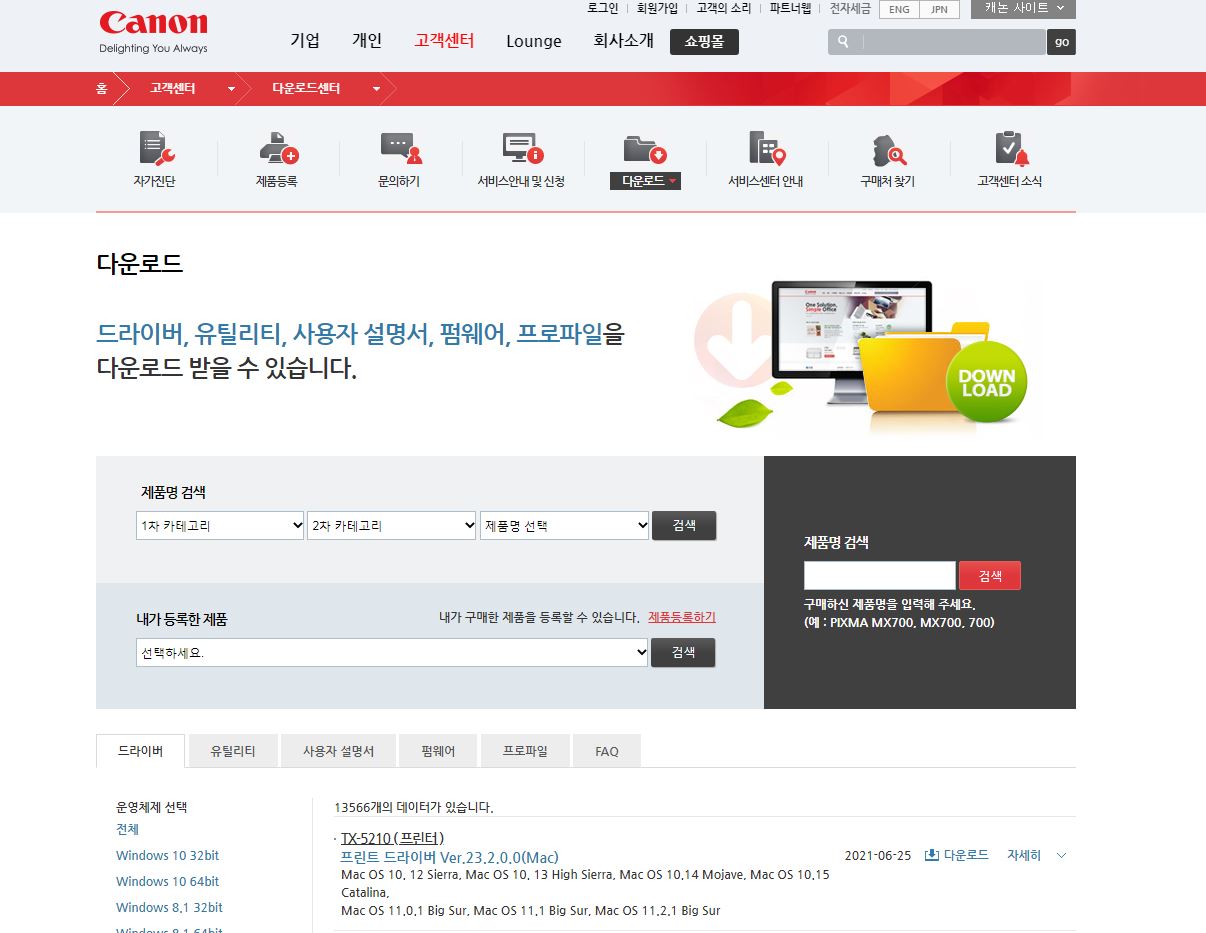The height and width of the screenshot is (933, 1206).
Task: Filter by Windows 10 64bit
Action: [167, 881]
